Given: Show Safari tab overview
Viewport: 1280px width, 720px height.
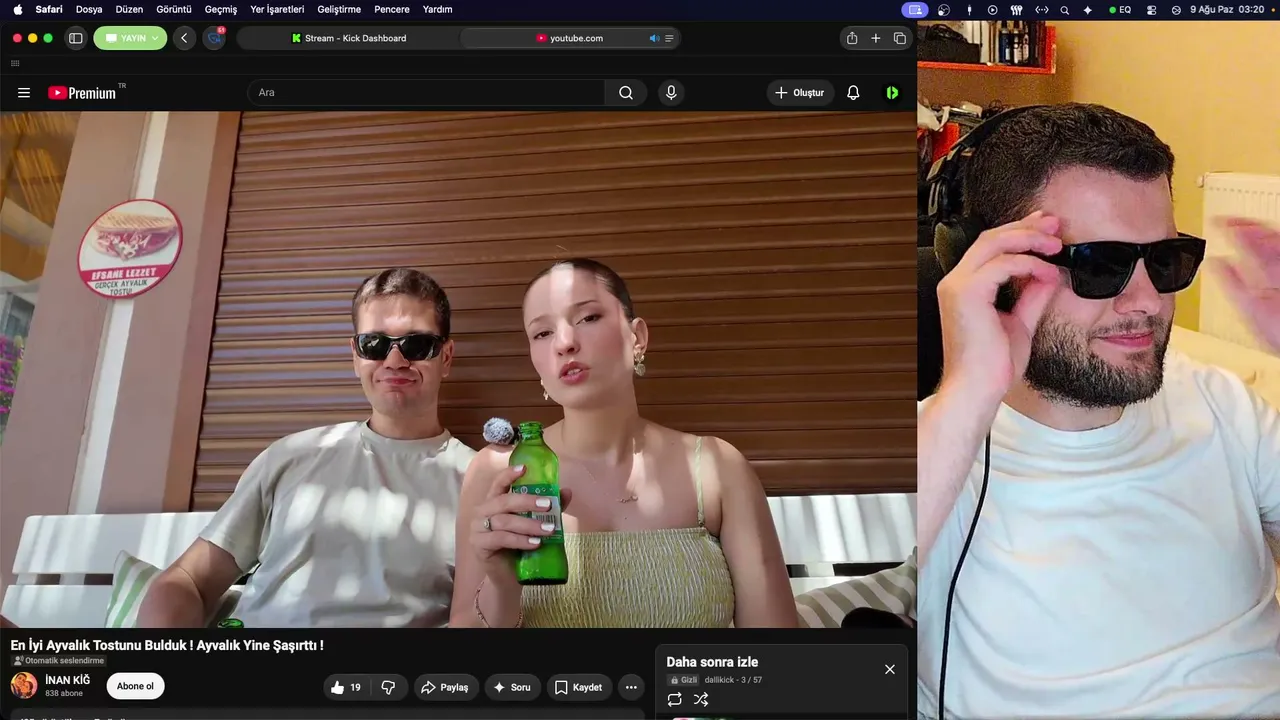Looking at the screenshot, I should click(x=900, y=38).
